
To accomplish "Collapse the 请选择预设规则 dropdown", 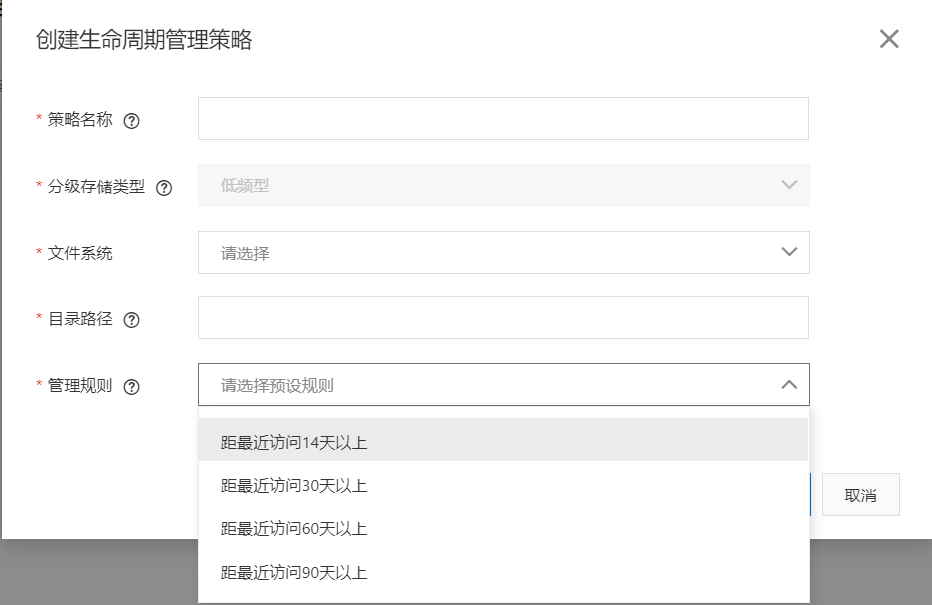I will [x=788, y=385].
